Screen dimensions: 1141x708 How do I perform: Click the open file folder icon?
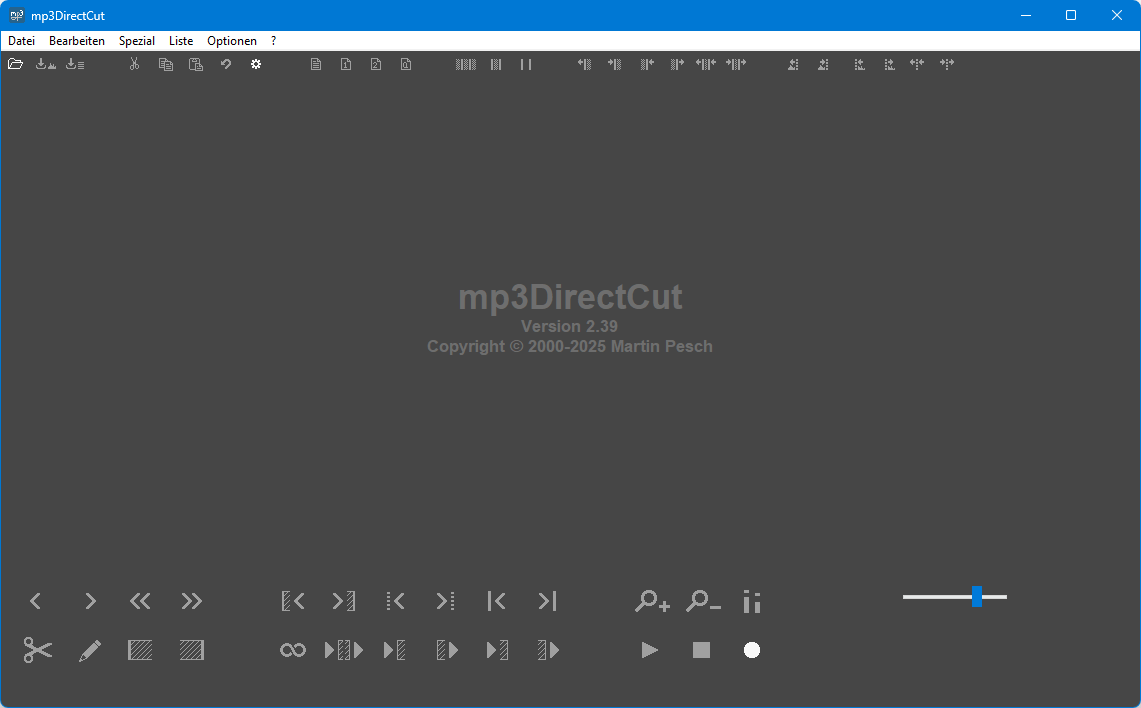click(x=15, y=64)
